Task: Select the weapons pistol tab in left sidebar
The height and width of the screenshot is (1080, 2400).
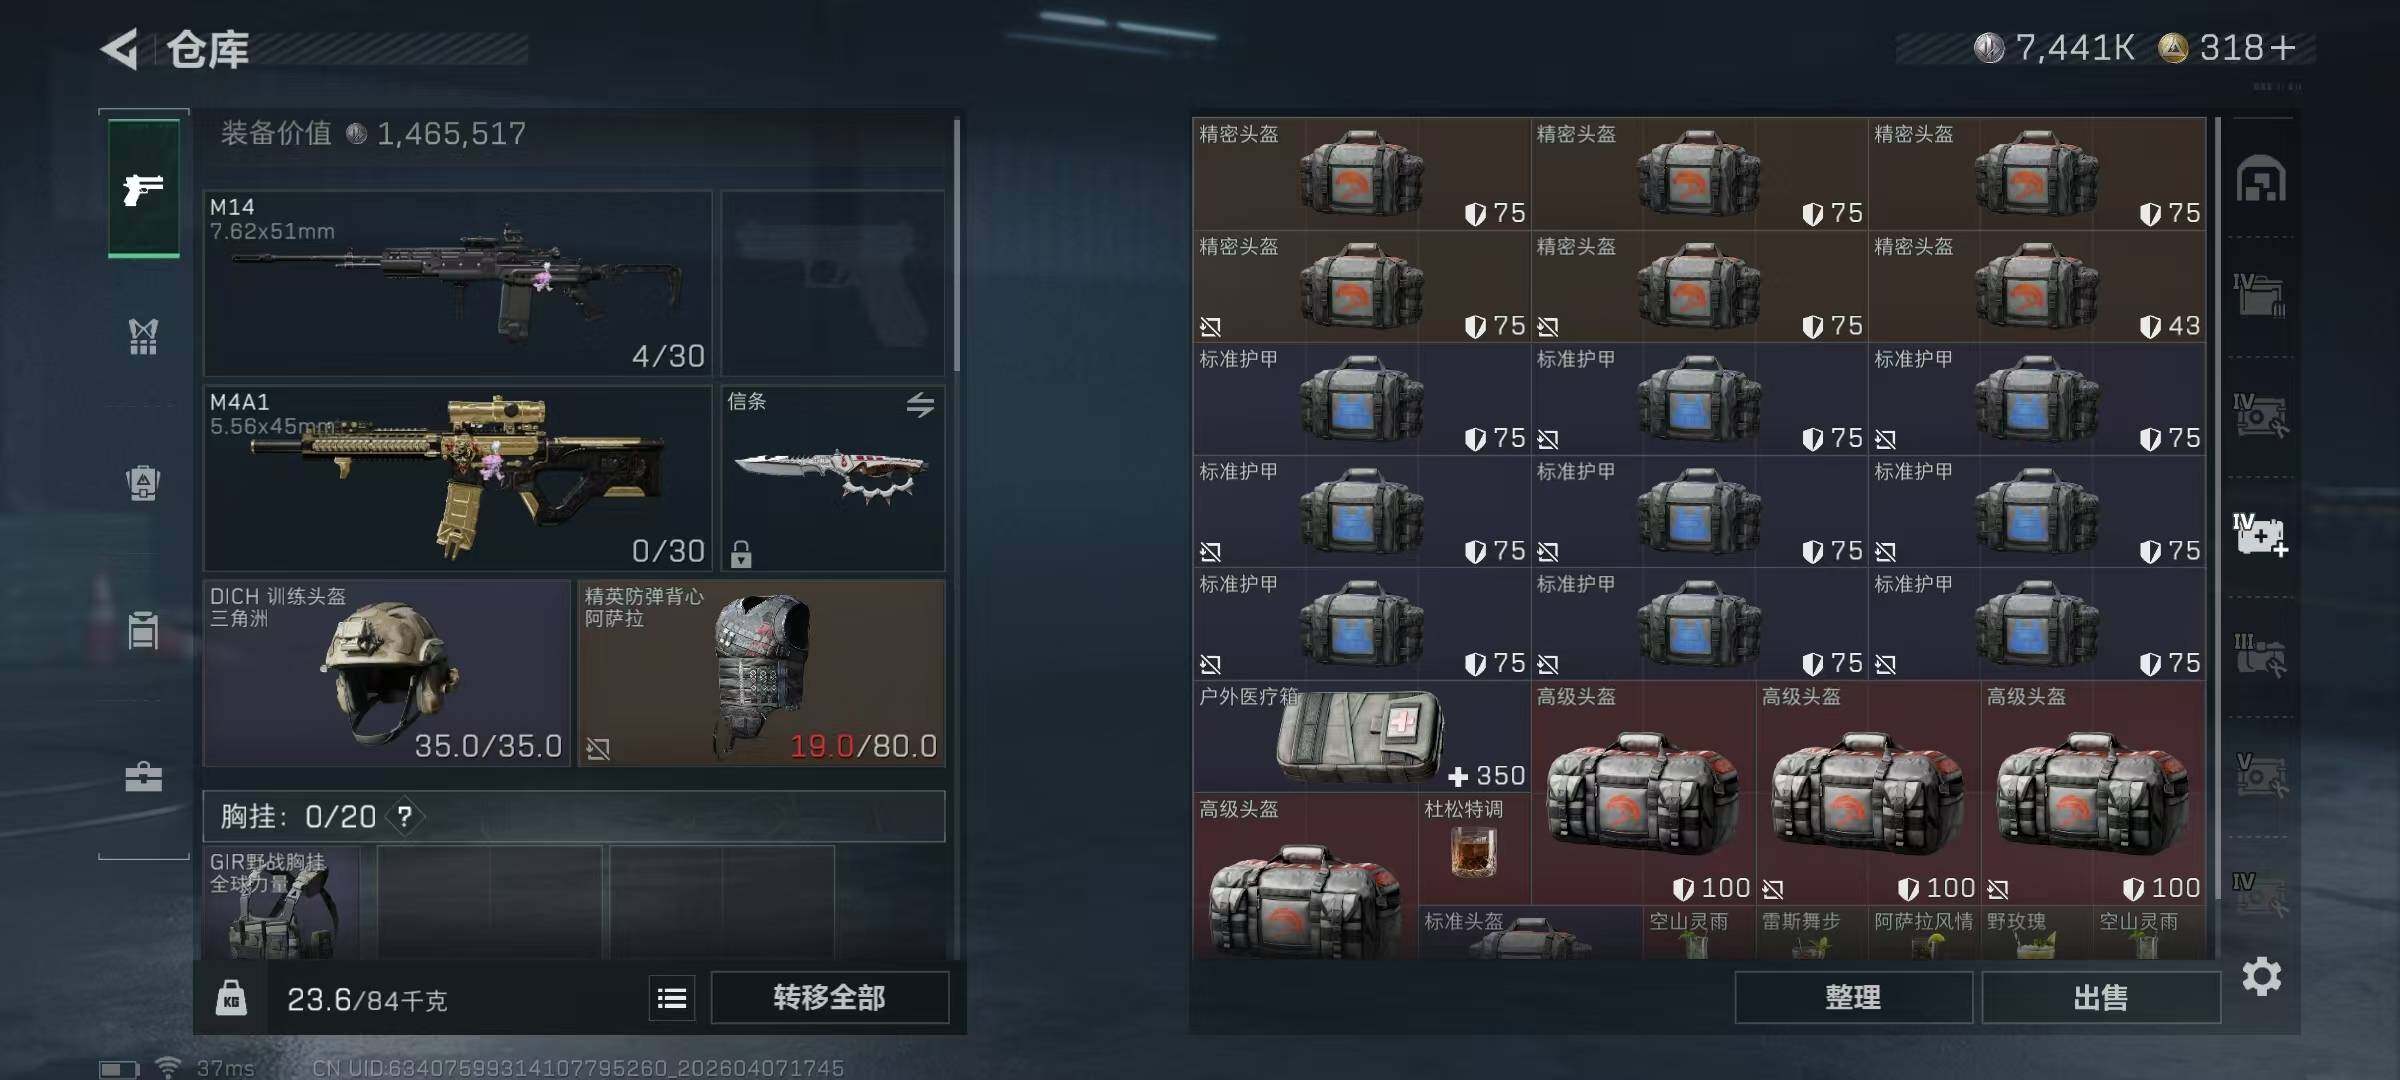Action: (144, 188)
